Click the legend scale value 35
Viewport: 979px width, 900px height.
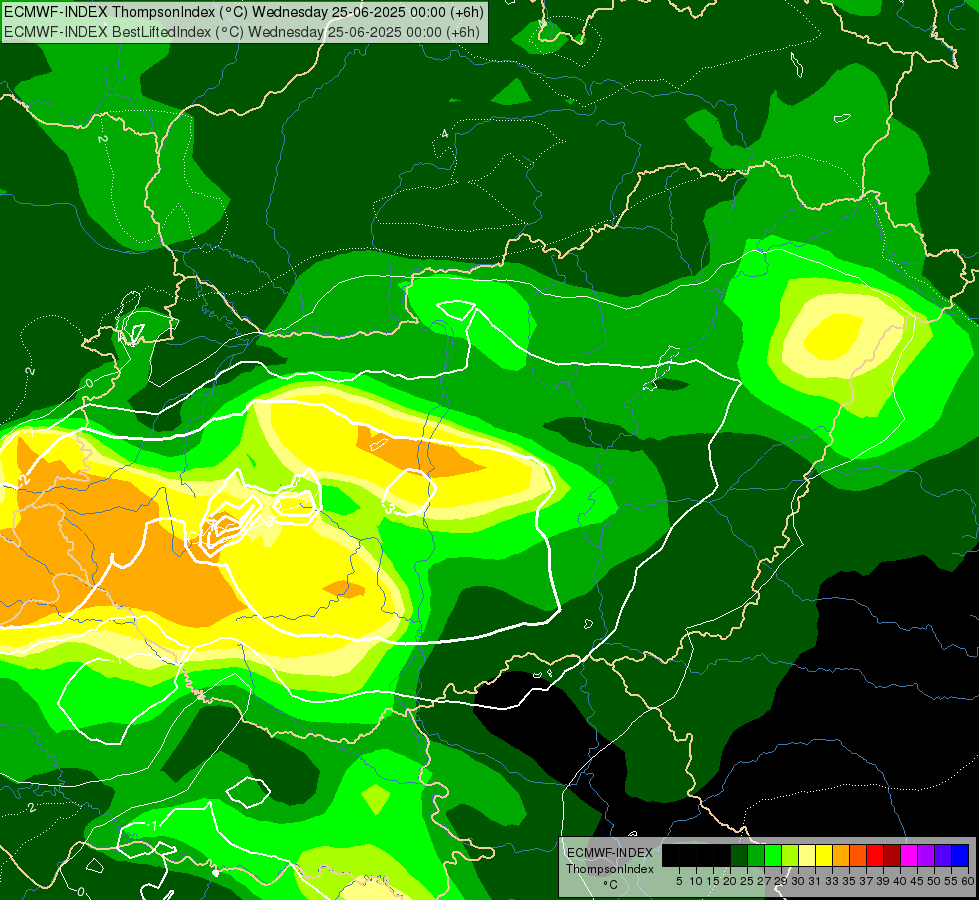[x=850, y=881]
